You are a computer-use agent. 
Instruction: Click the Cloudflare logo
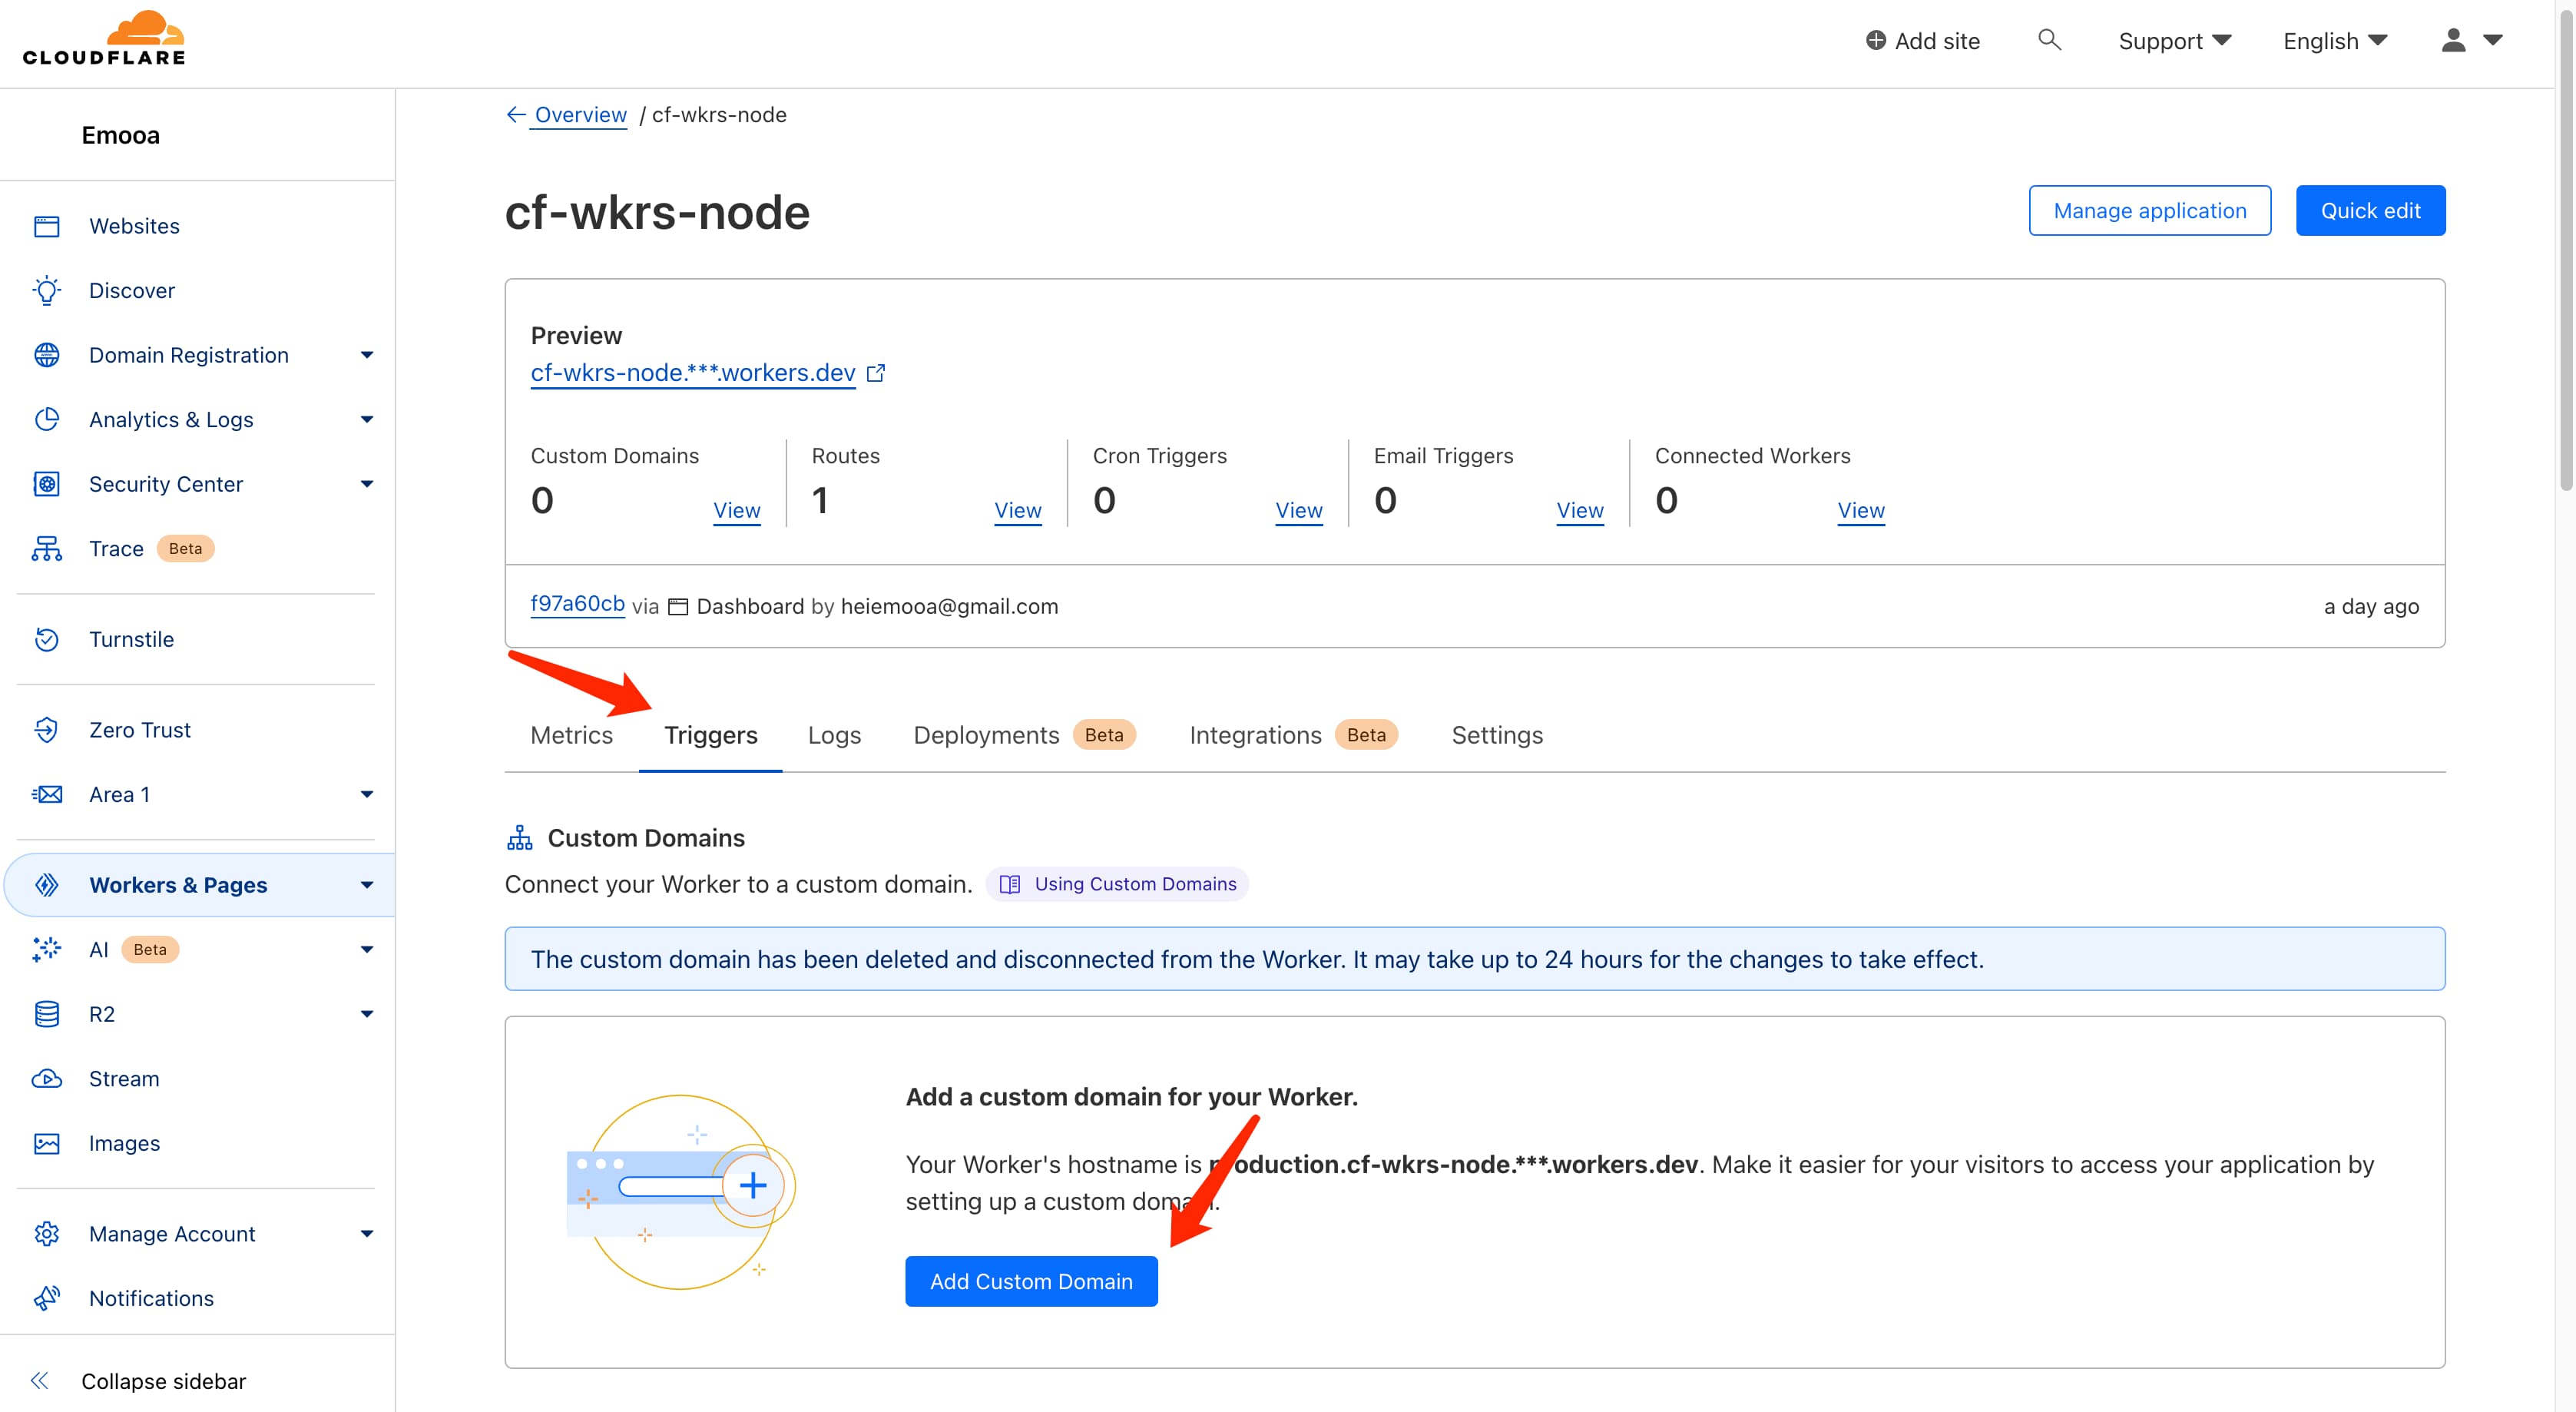(104, 39)
